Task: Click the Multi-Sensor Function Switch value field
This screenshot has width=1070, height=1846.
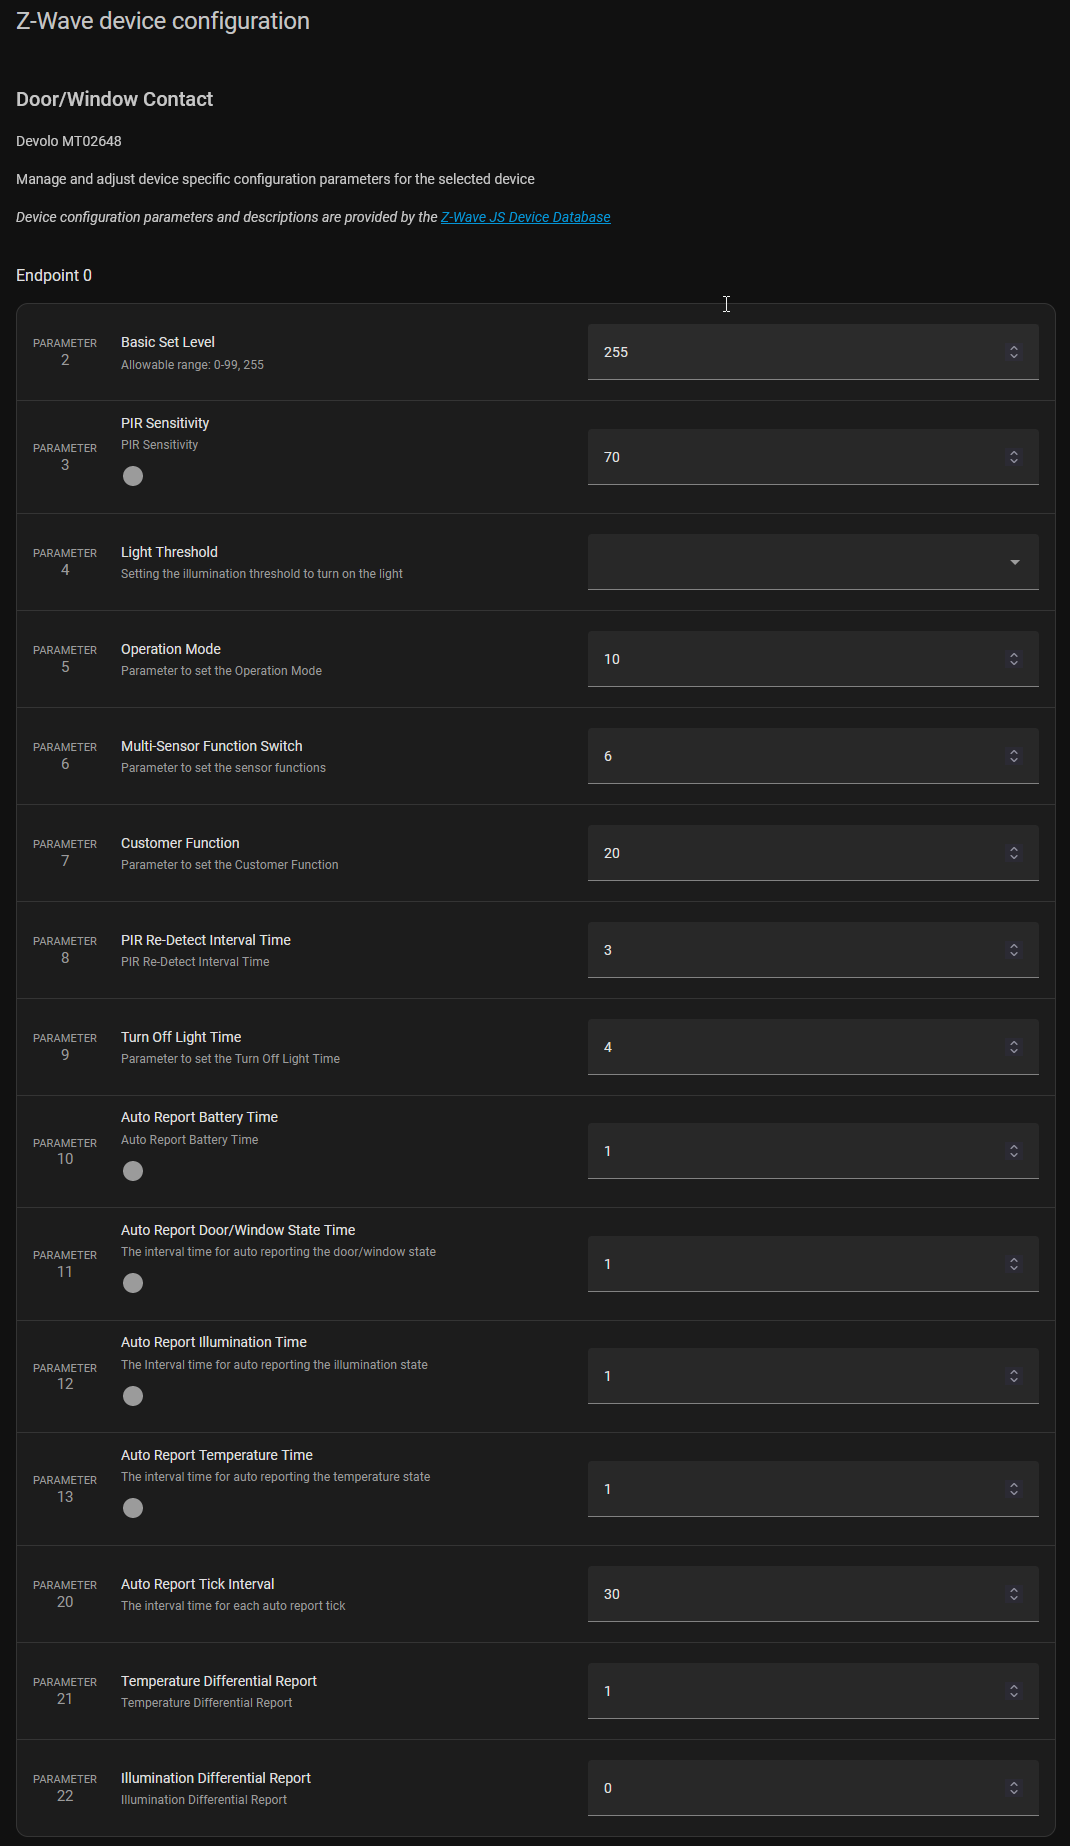Action: (x=790, y=756)
